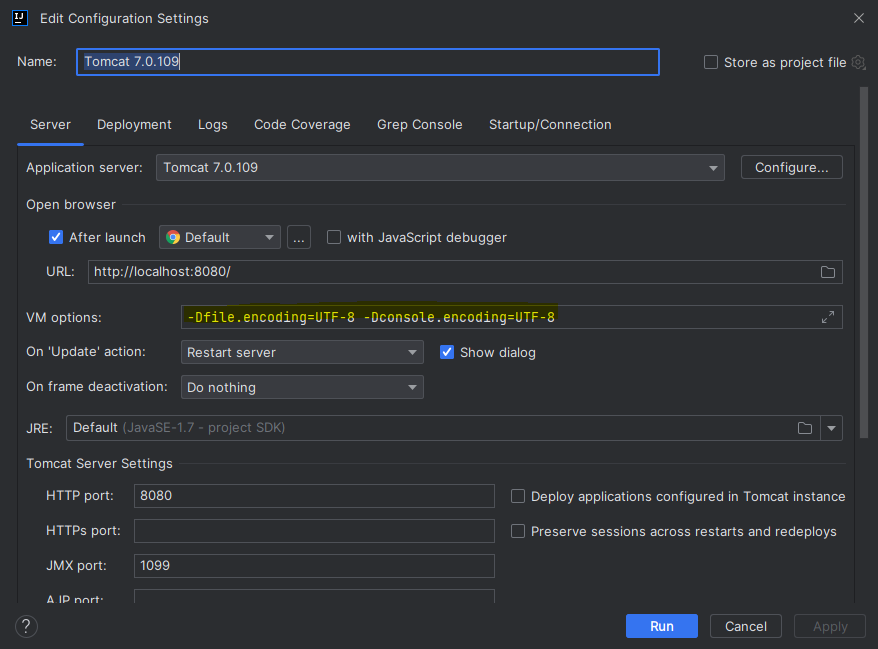878x649 pixels.
Task: Click the Chrome icon in browser selector
Action: point(173,237)
